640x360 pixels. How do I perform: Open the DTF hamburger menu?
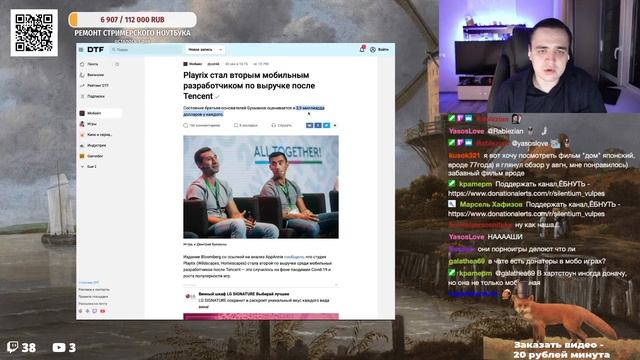pyautogui.click(x=81, y=49)
